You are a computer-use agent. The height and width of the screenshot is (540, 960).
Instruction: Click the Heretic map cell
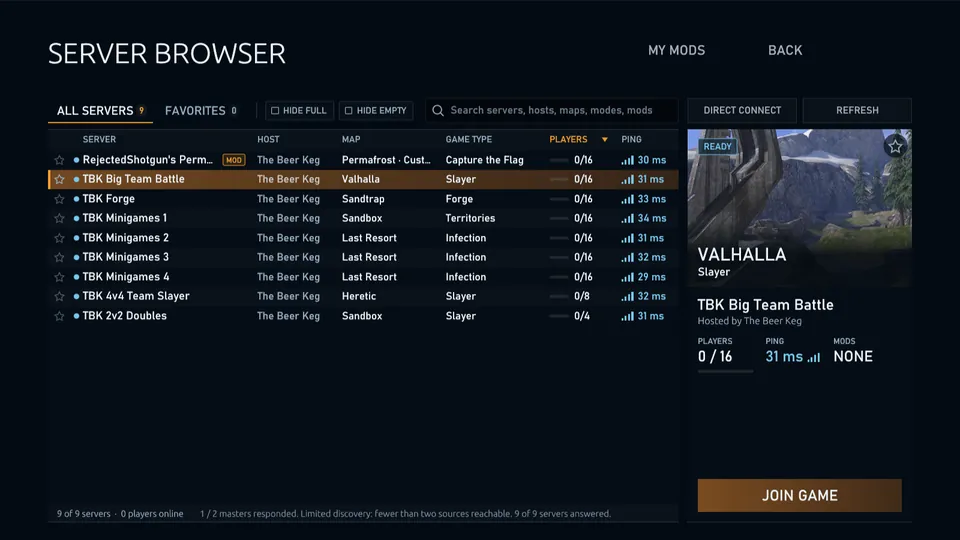359,296
